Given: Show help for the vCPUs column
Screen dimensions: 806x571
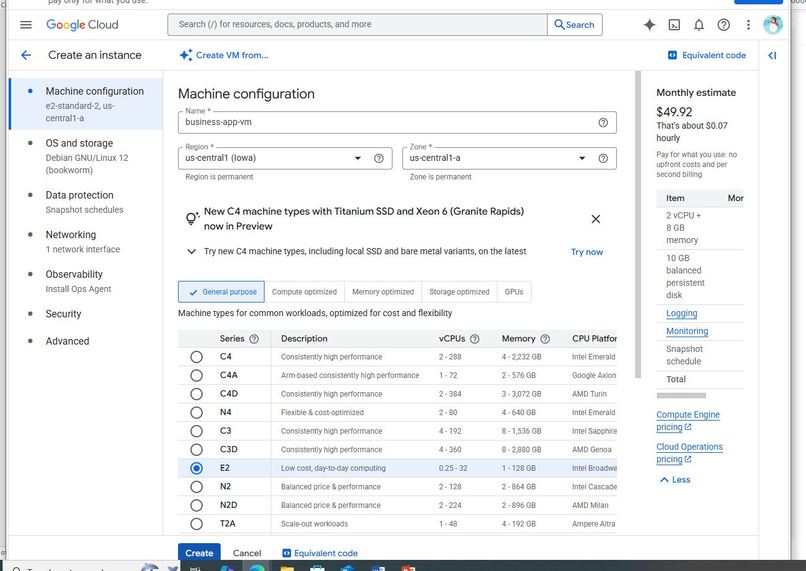Looking at the screenshot, I should click(474, 339).
